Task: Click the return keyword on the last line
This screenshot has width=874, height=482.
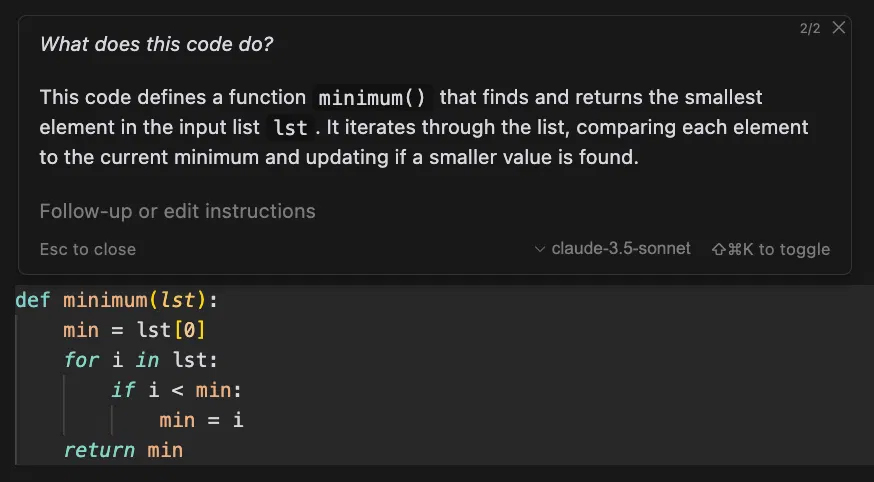Action: click(99, 450)
